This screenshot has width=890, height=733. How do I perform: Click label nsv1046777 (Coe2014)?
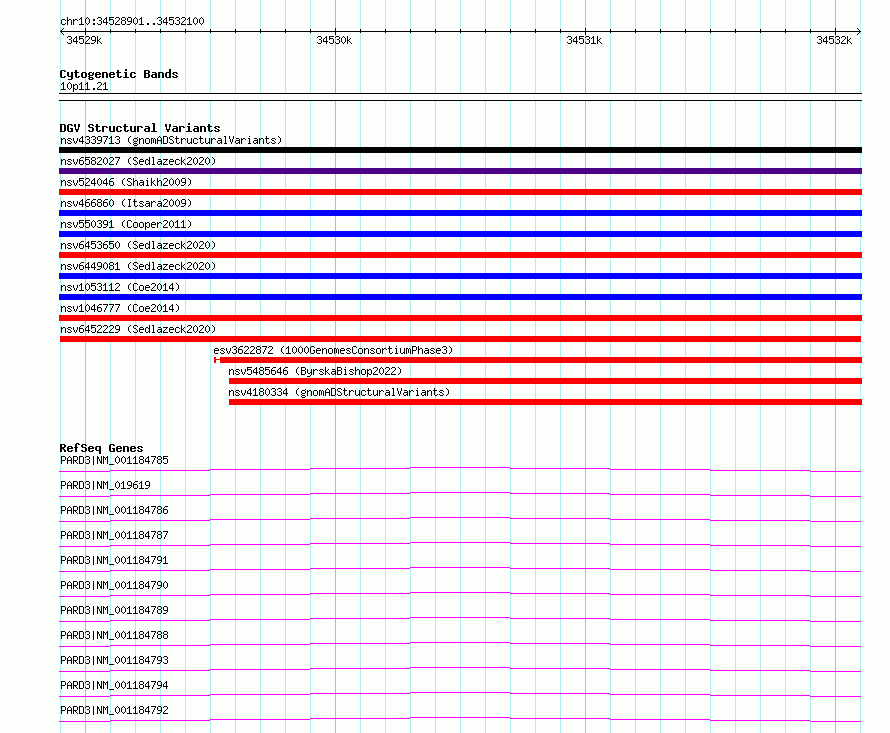pos(120,308)
